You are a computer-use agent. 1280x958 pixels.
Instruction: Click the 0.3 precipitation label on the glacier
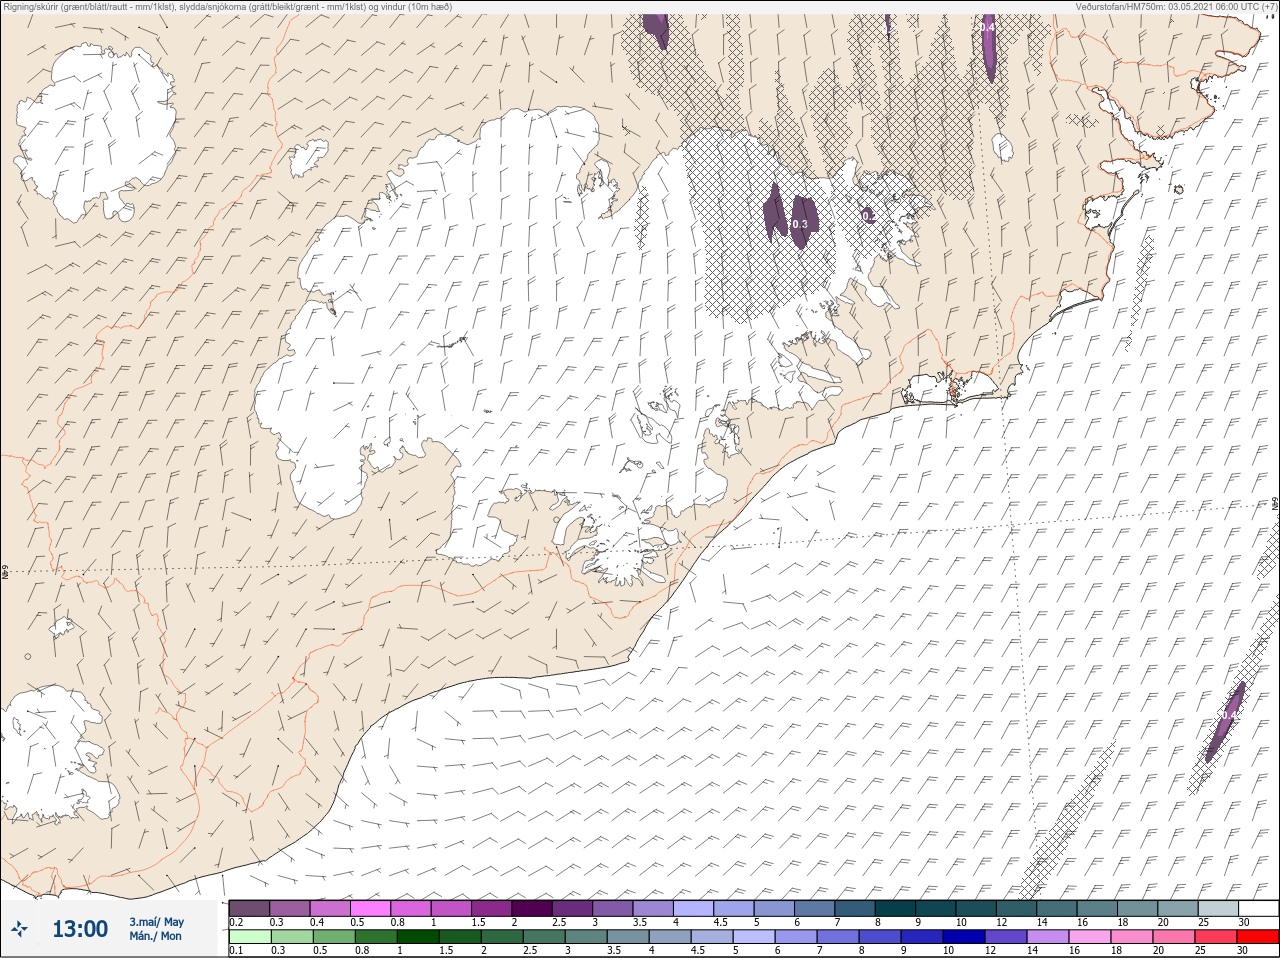[x=800, y=225]
